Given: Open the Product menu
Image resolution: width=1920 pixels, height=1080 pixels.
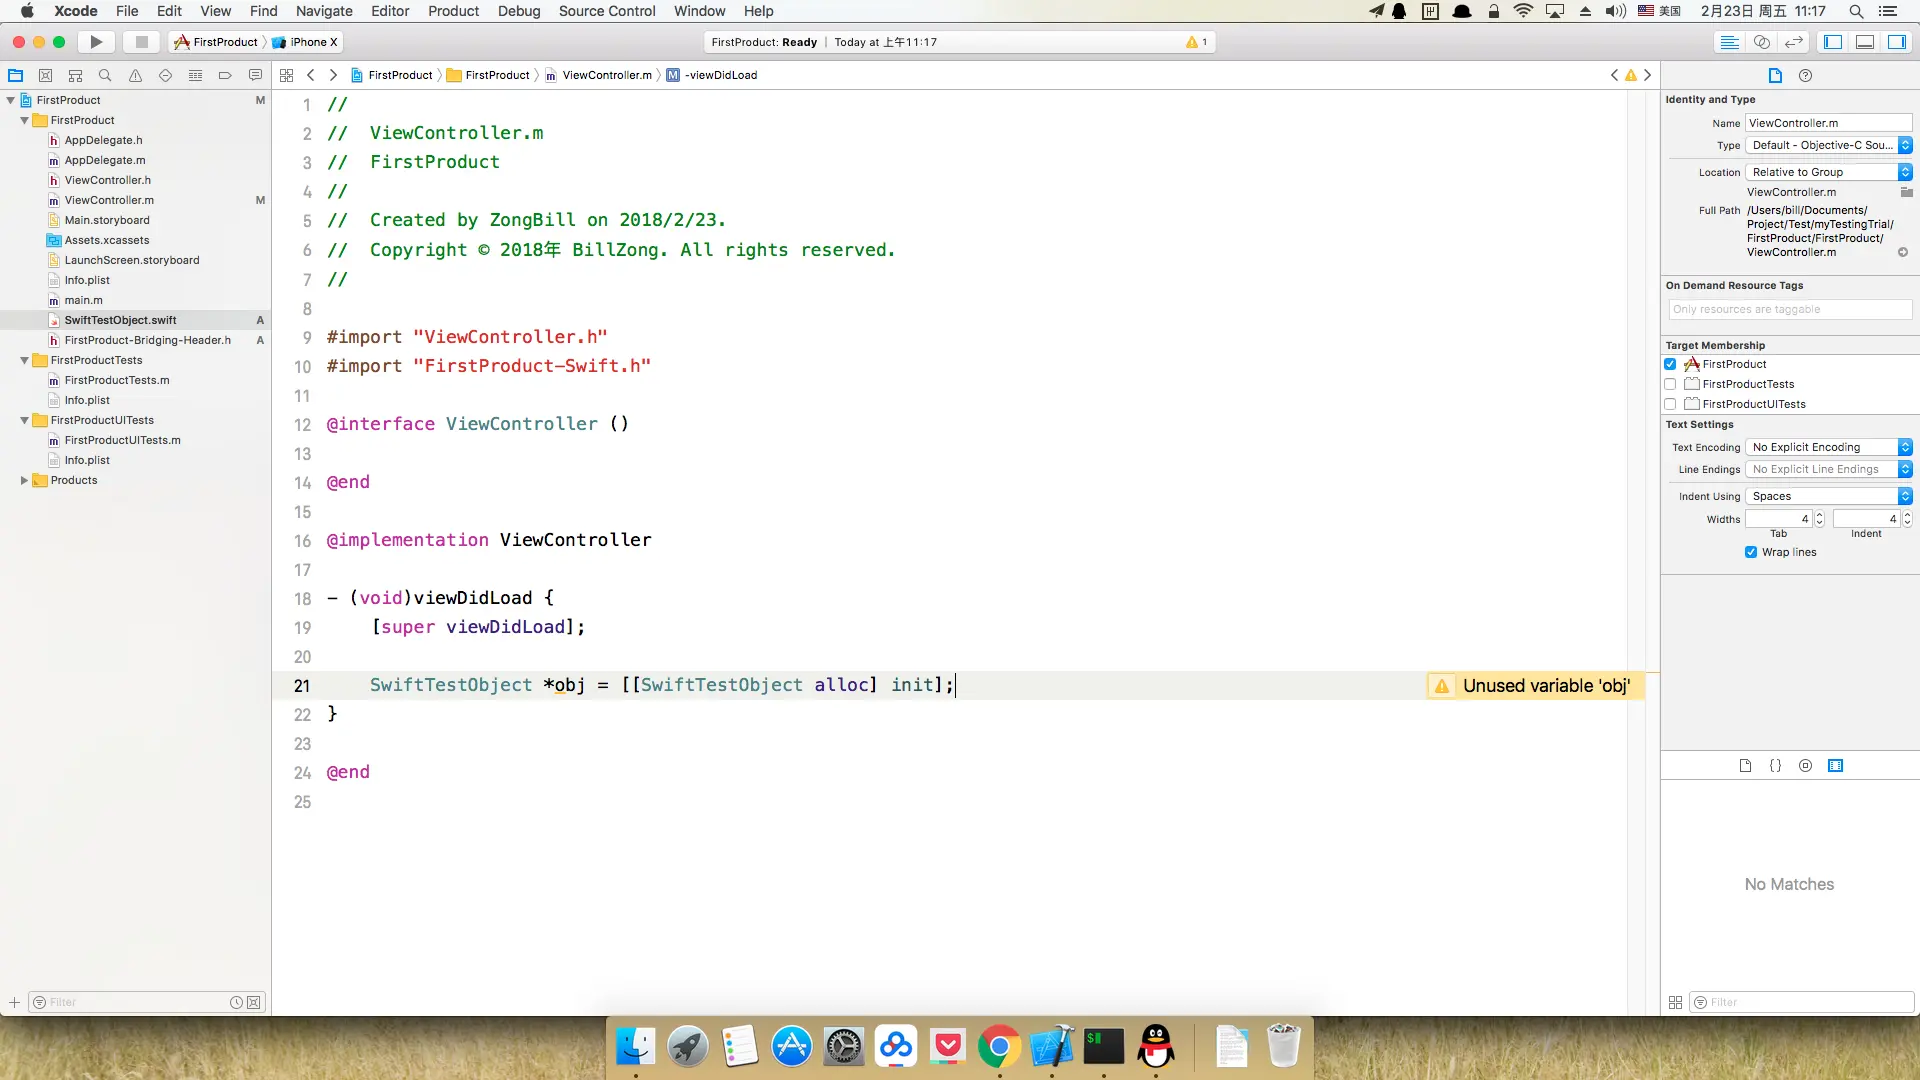Looking at the screenshot, I should [x=453, y=11].
